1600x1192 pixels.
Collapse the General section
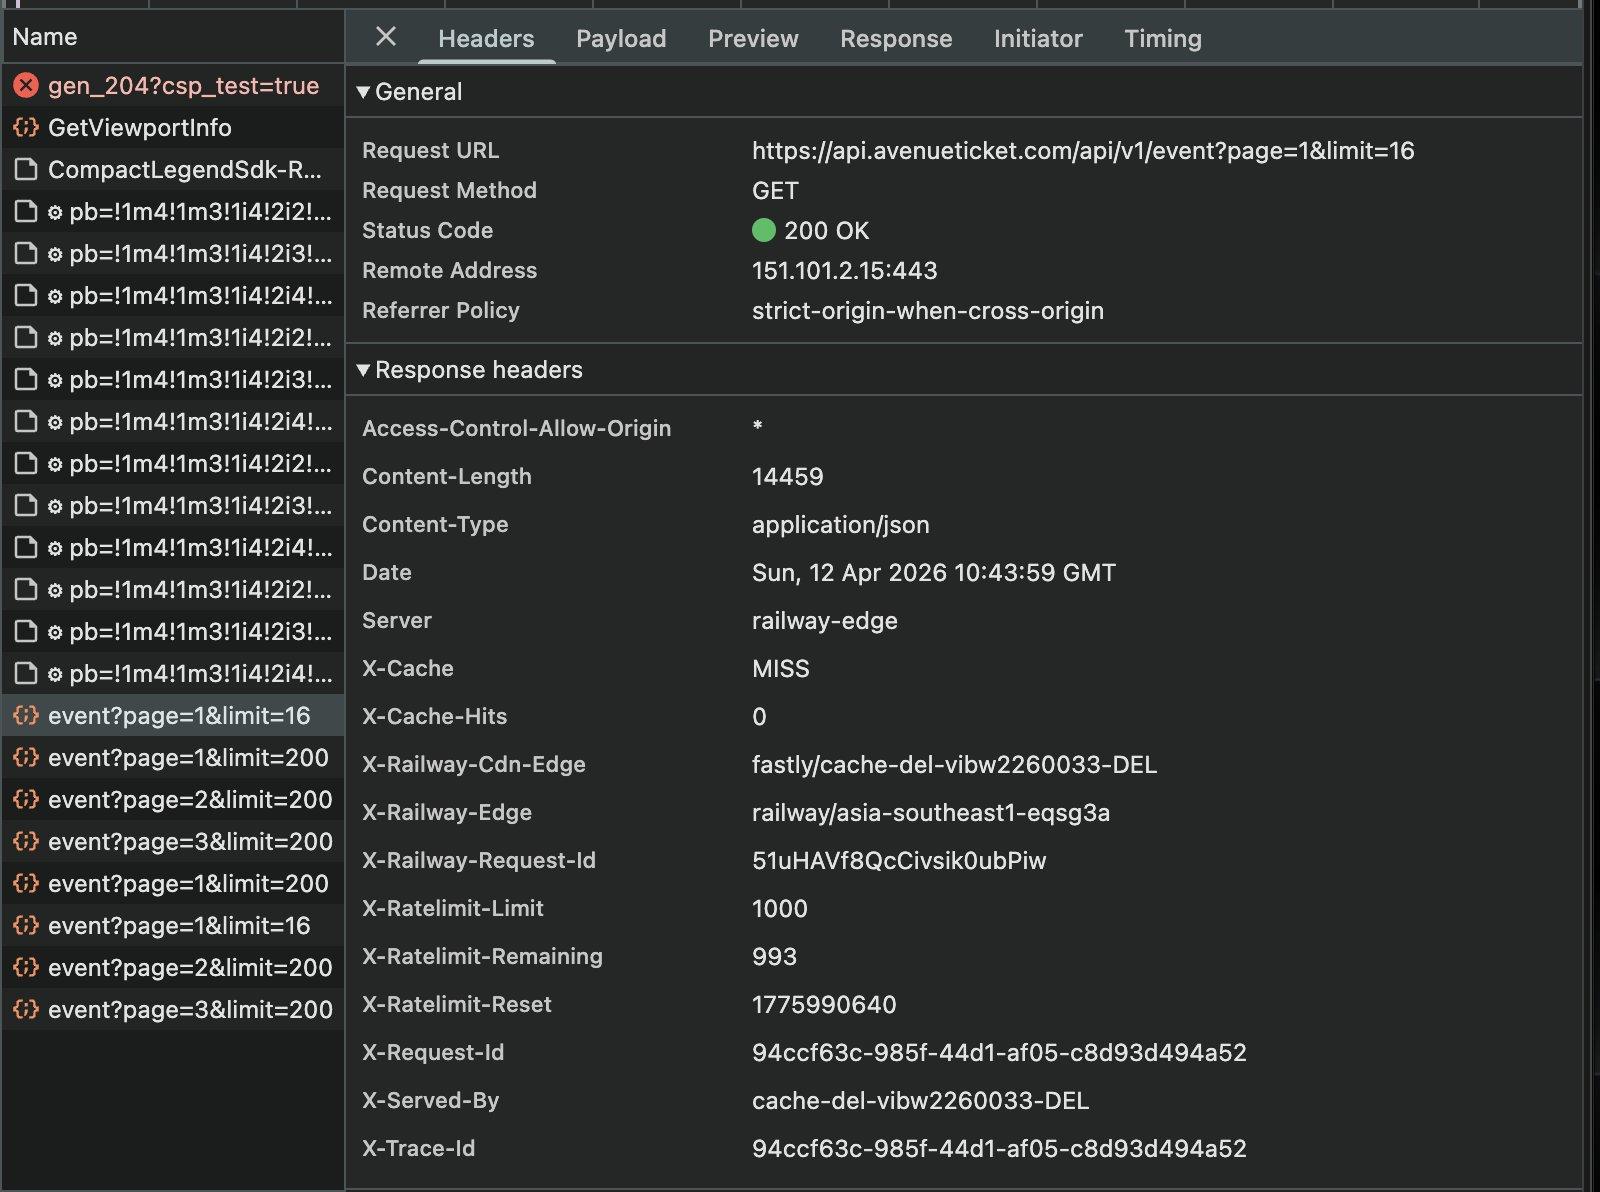pos(363,92)
